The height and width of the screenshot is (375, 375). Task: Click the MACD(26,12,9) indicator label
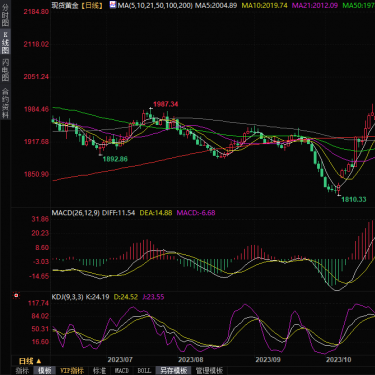pyautogui.click(x=75, y=213)
